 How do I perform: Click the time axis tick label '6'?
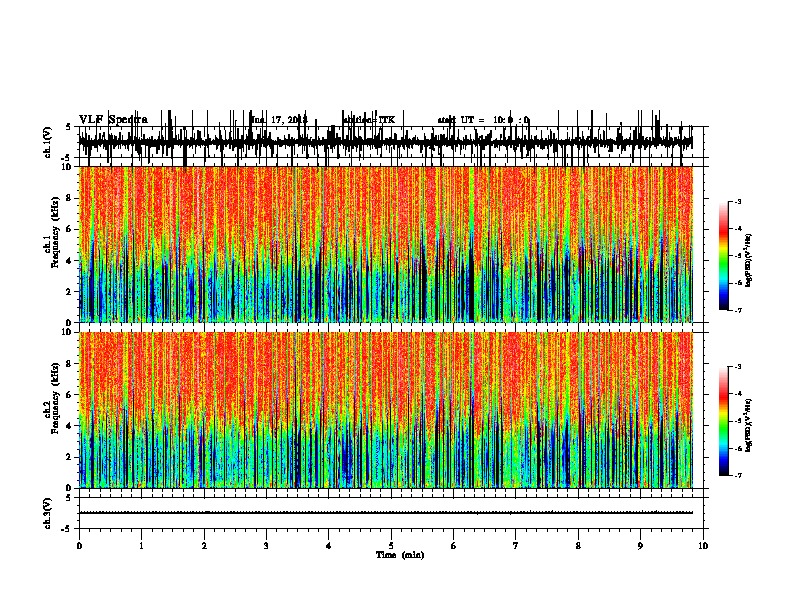click(454, 546)
